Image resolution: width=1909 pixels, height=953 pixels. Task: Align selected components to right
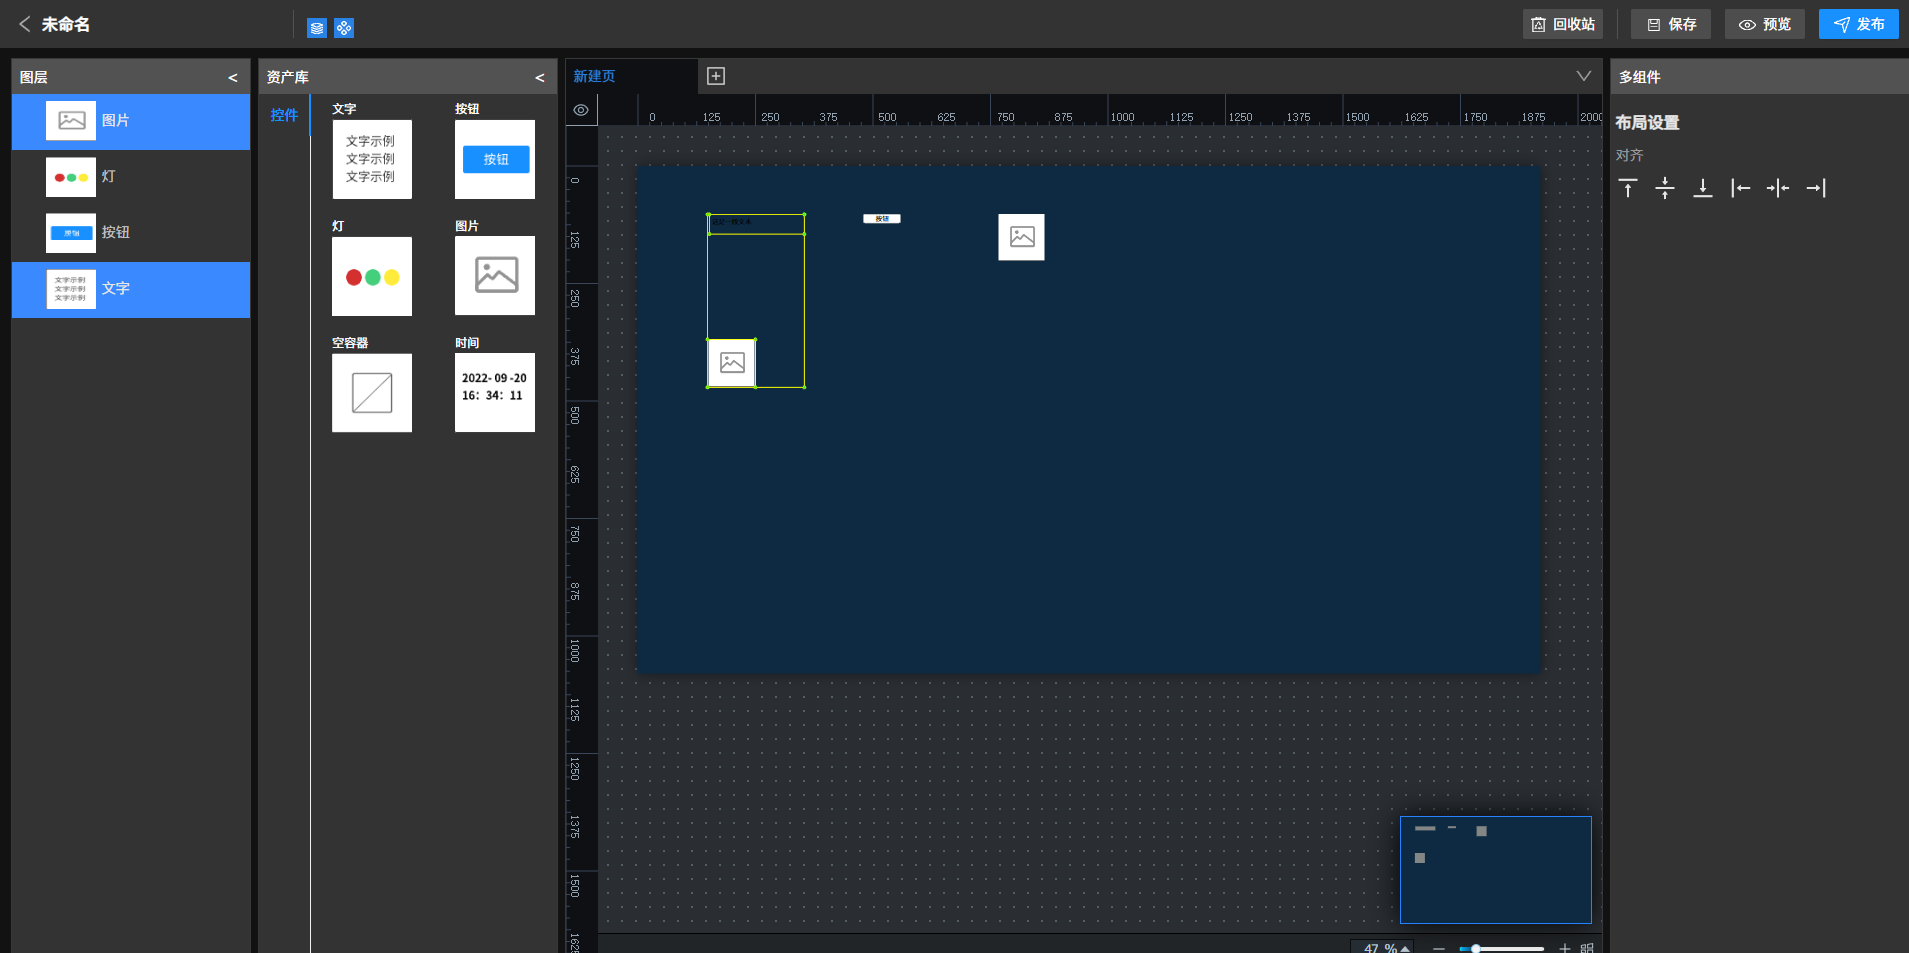click(1816, 188)
